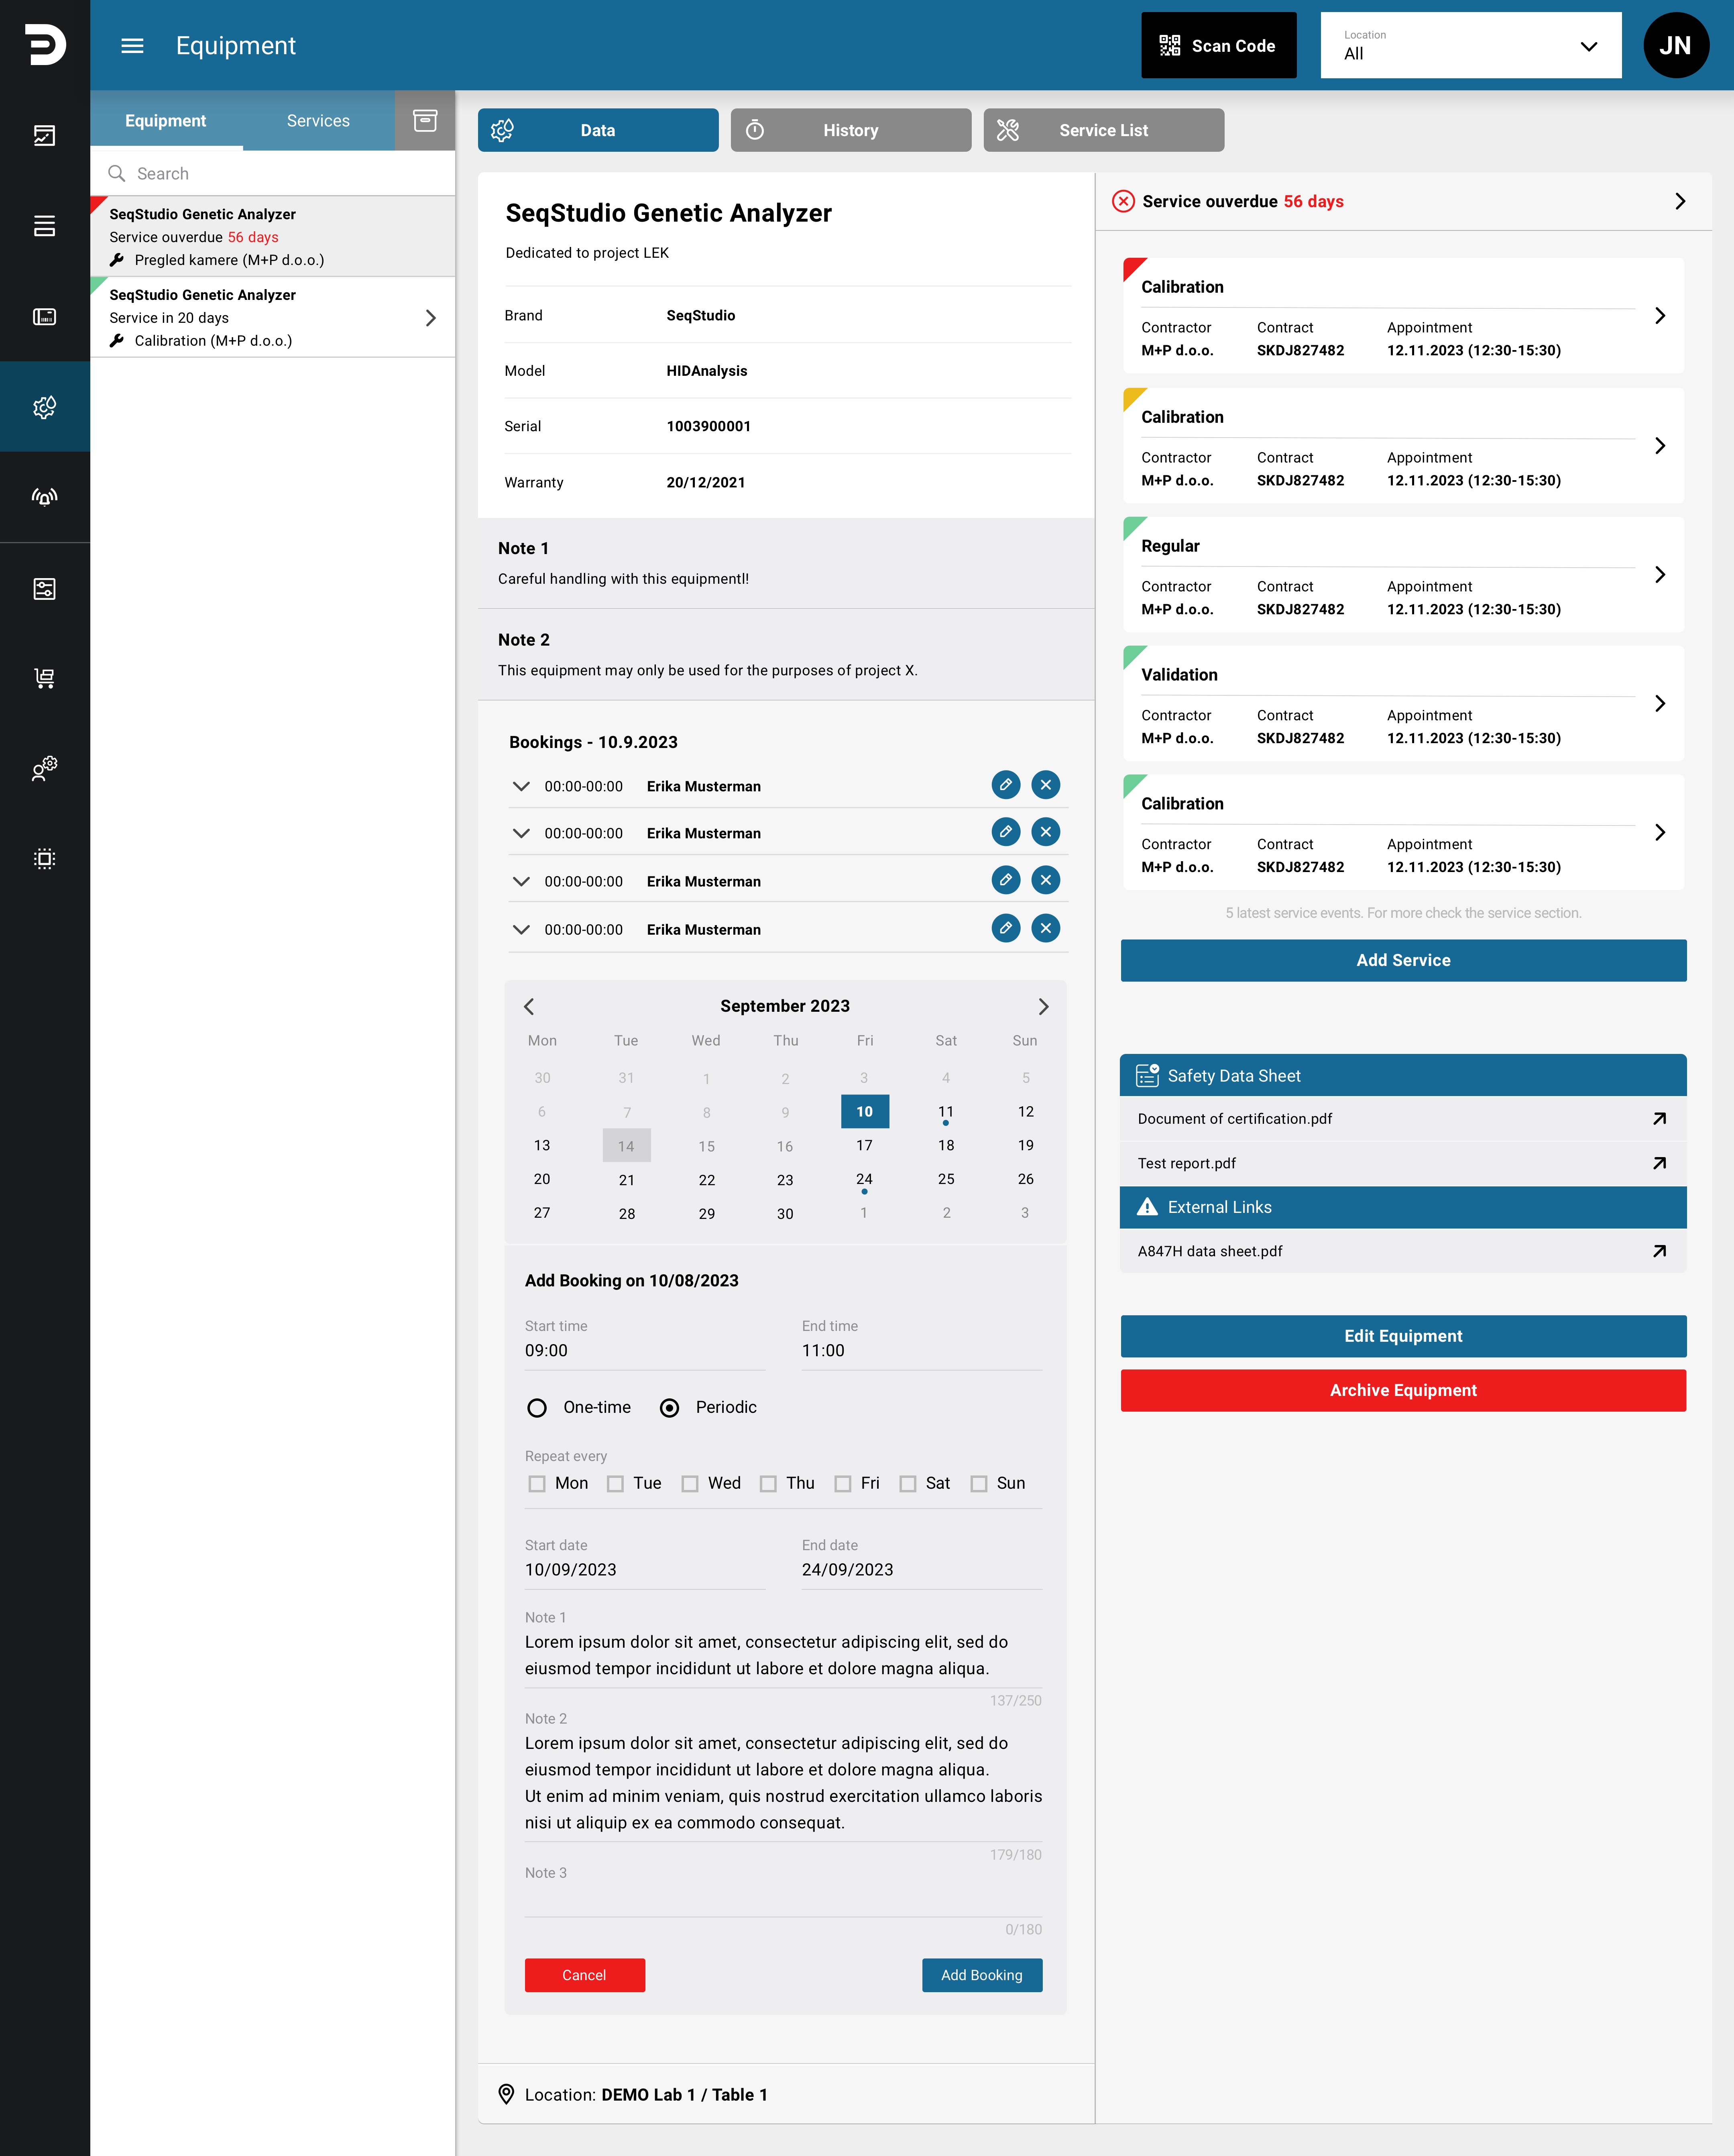Open the cart sidebar icon
1734x2156 pixels.
click(45, 678)
